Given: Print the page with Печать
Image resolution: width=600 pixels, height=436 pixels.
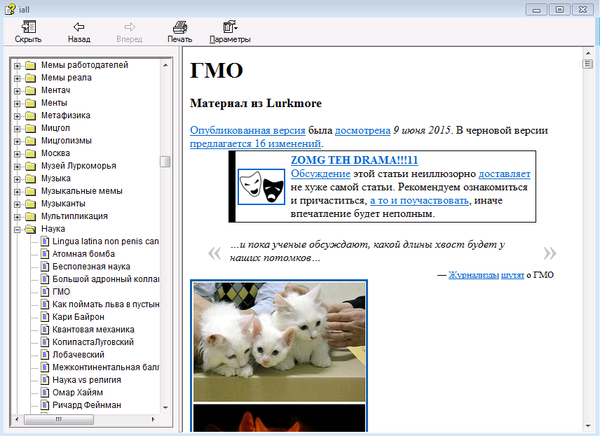Looking at the screenshot, I should (x=180, y=27).
